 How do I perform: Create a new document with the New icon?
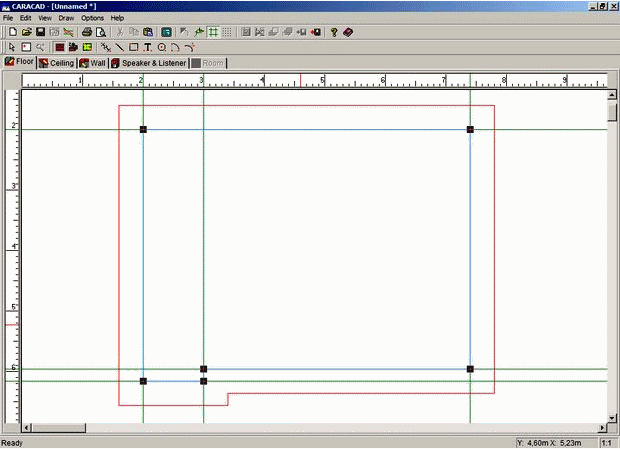13,32
